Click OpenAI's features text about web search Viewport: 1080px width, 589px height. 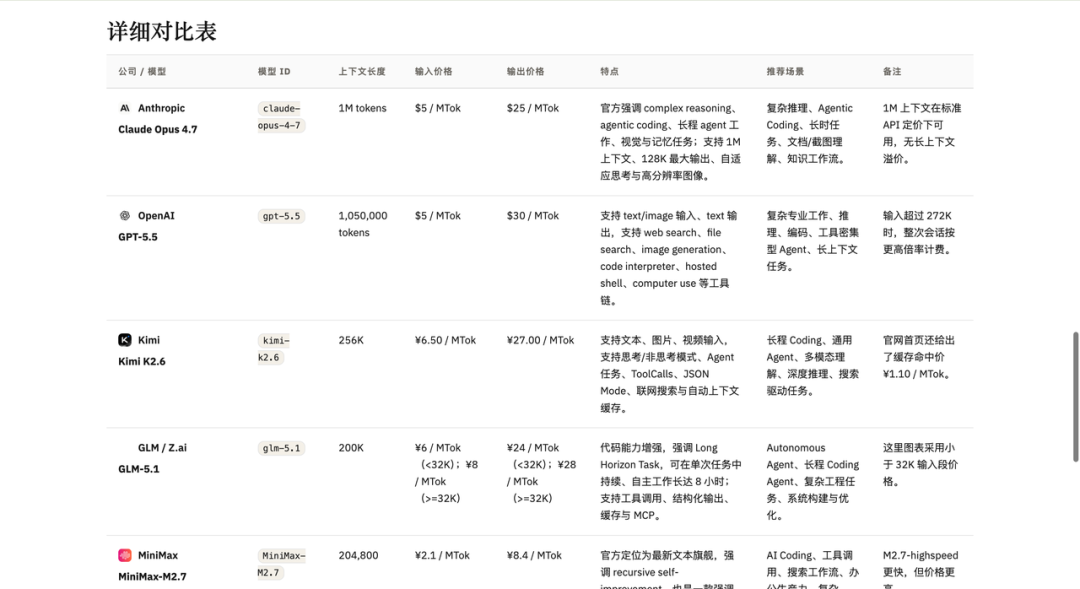[x=669, y=258]
